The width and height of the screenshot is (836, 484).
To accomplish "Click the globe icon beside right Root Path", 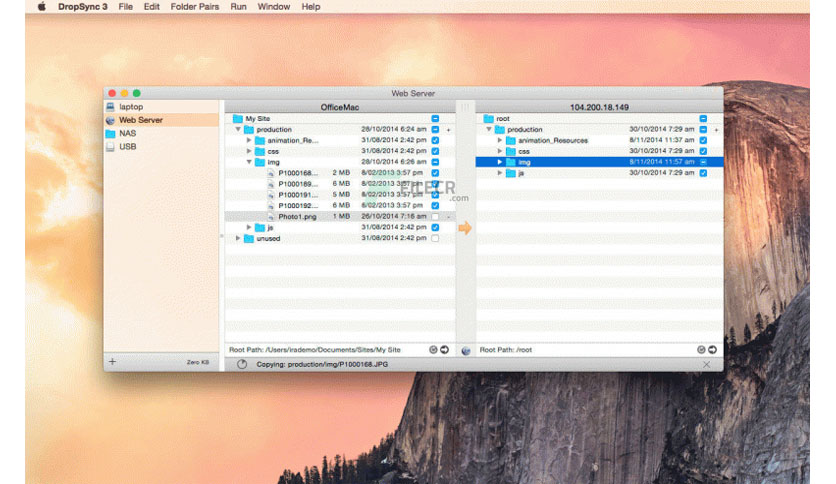I will (x=466, y=350).
